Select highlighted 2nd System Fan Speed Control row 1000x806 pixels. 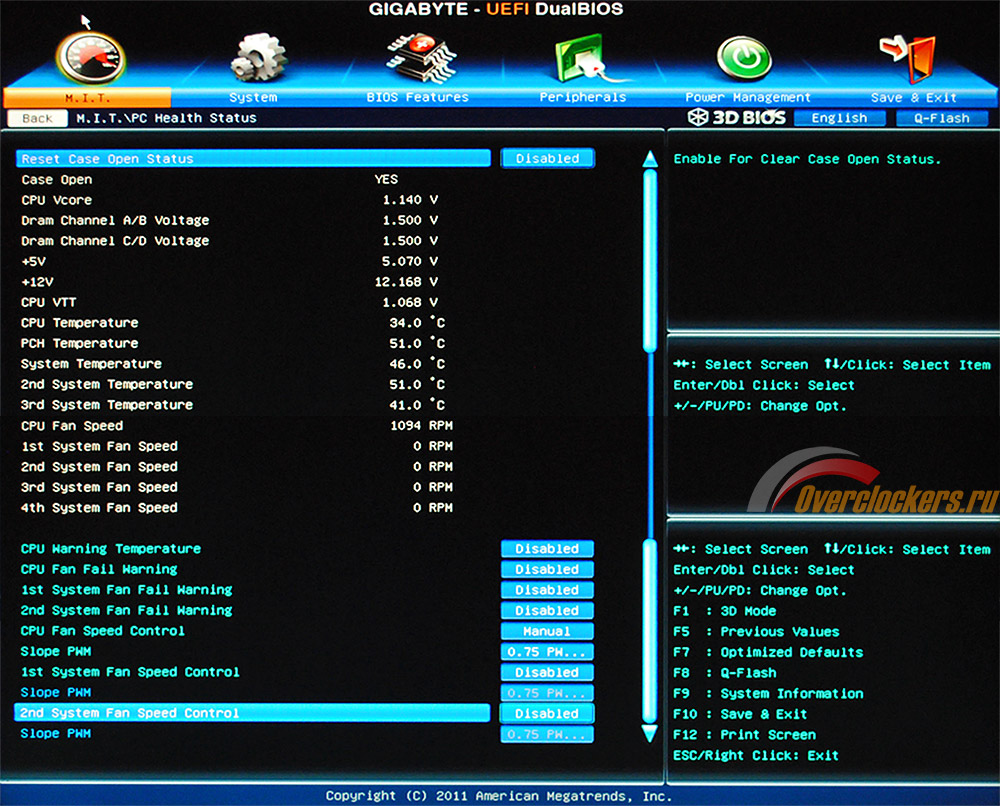252,713
